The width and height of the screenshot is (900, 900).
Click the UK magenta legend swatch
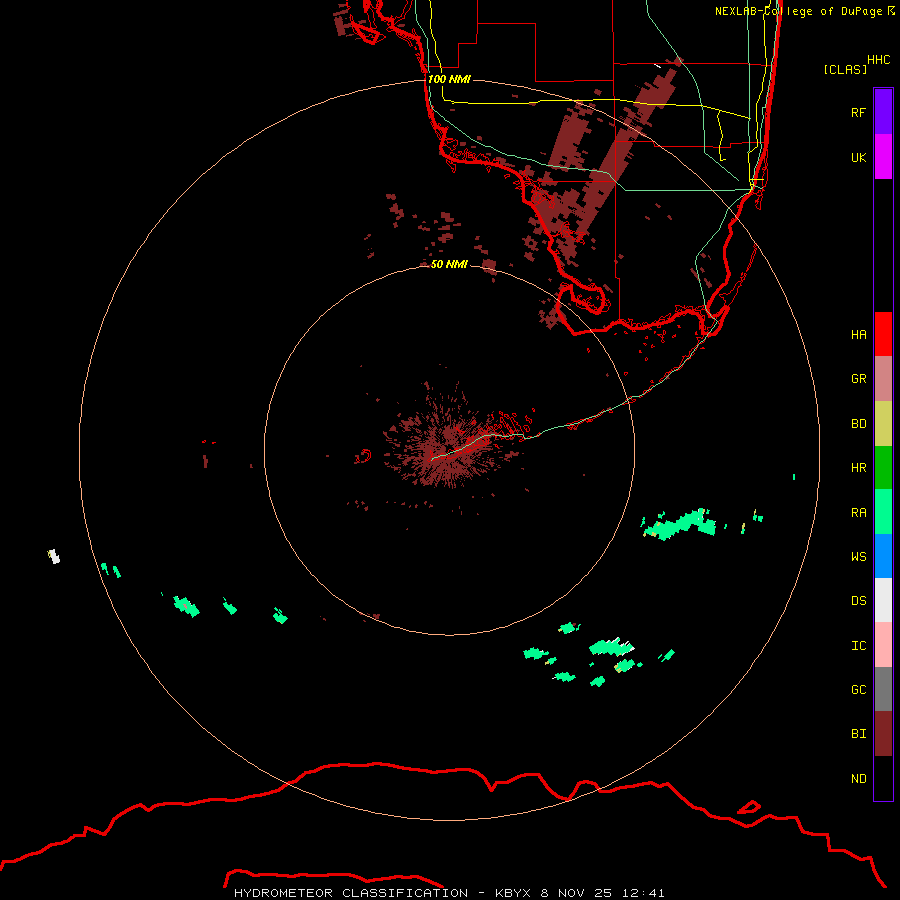tap(883, 156)
